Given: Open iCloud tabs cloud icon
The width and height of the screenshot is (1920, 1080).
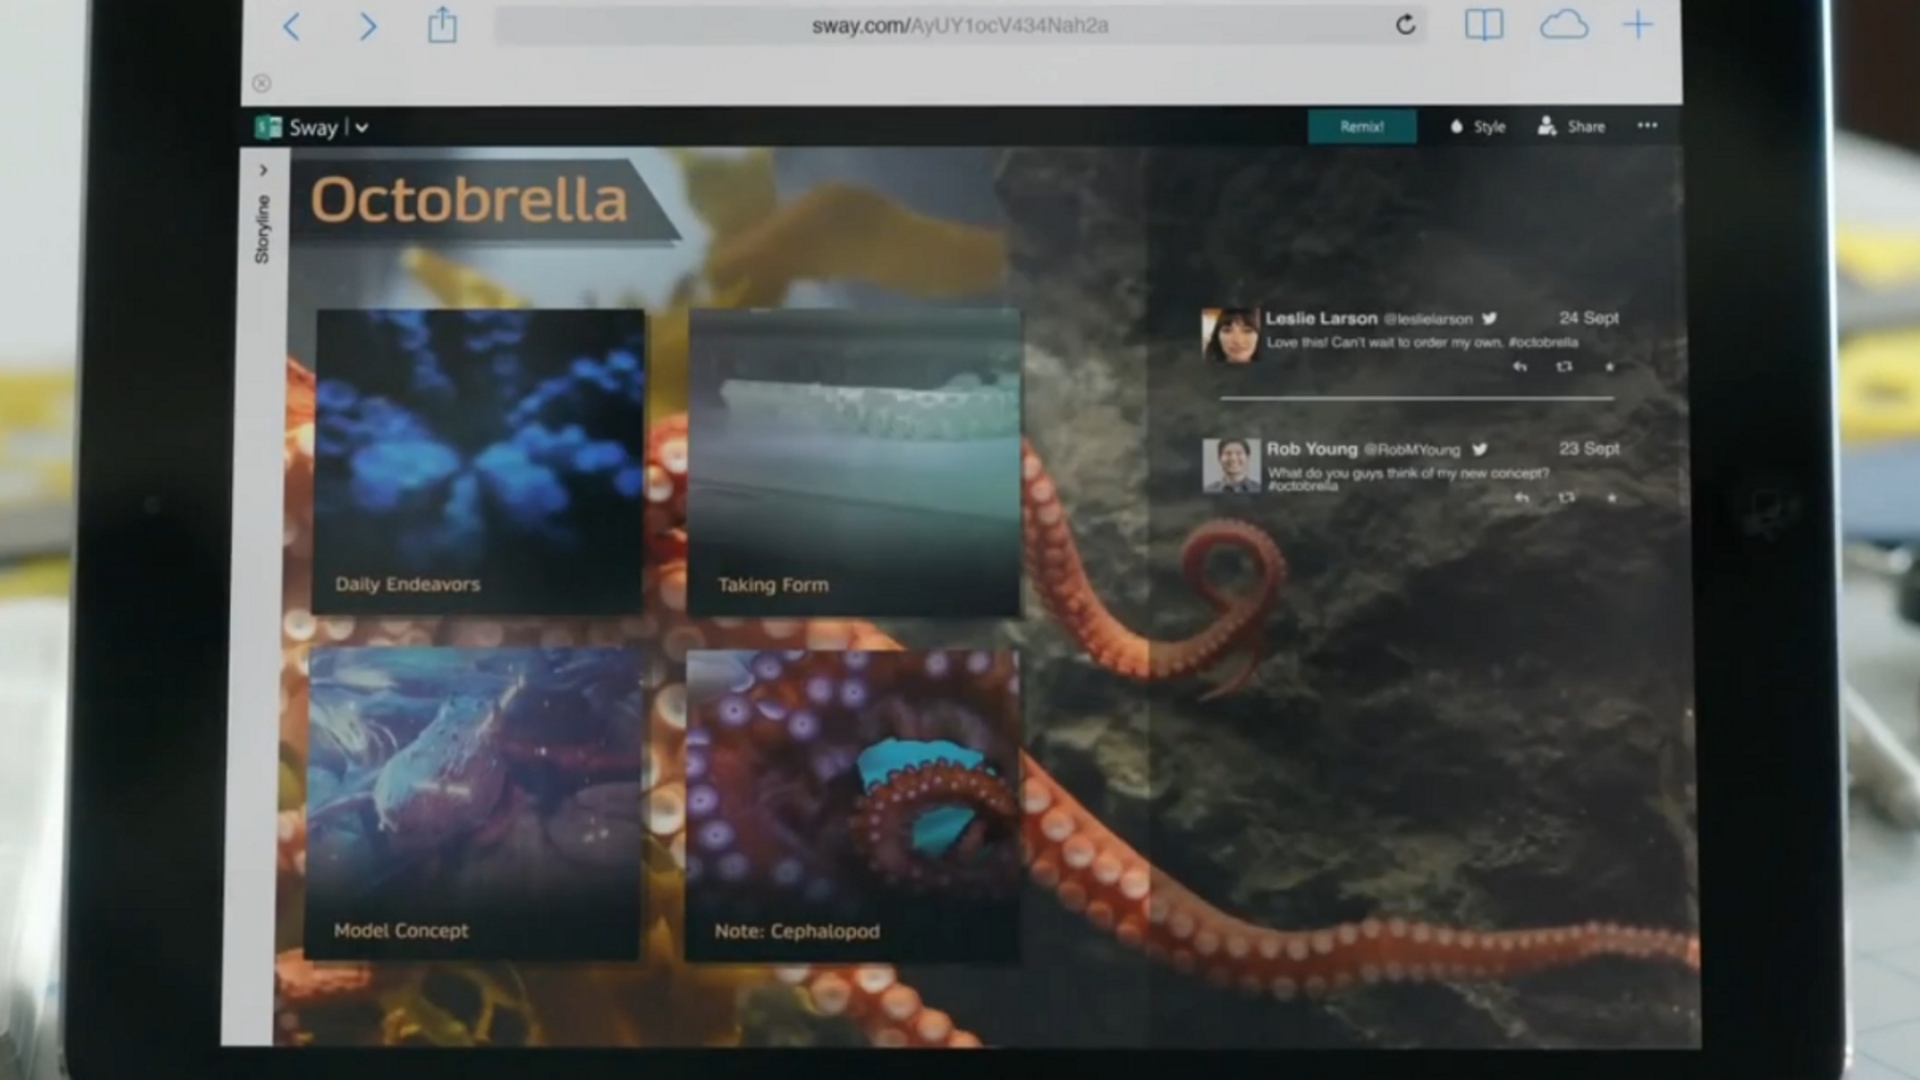Looking at the screenshot, I should [x=1563, y=25].
